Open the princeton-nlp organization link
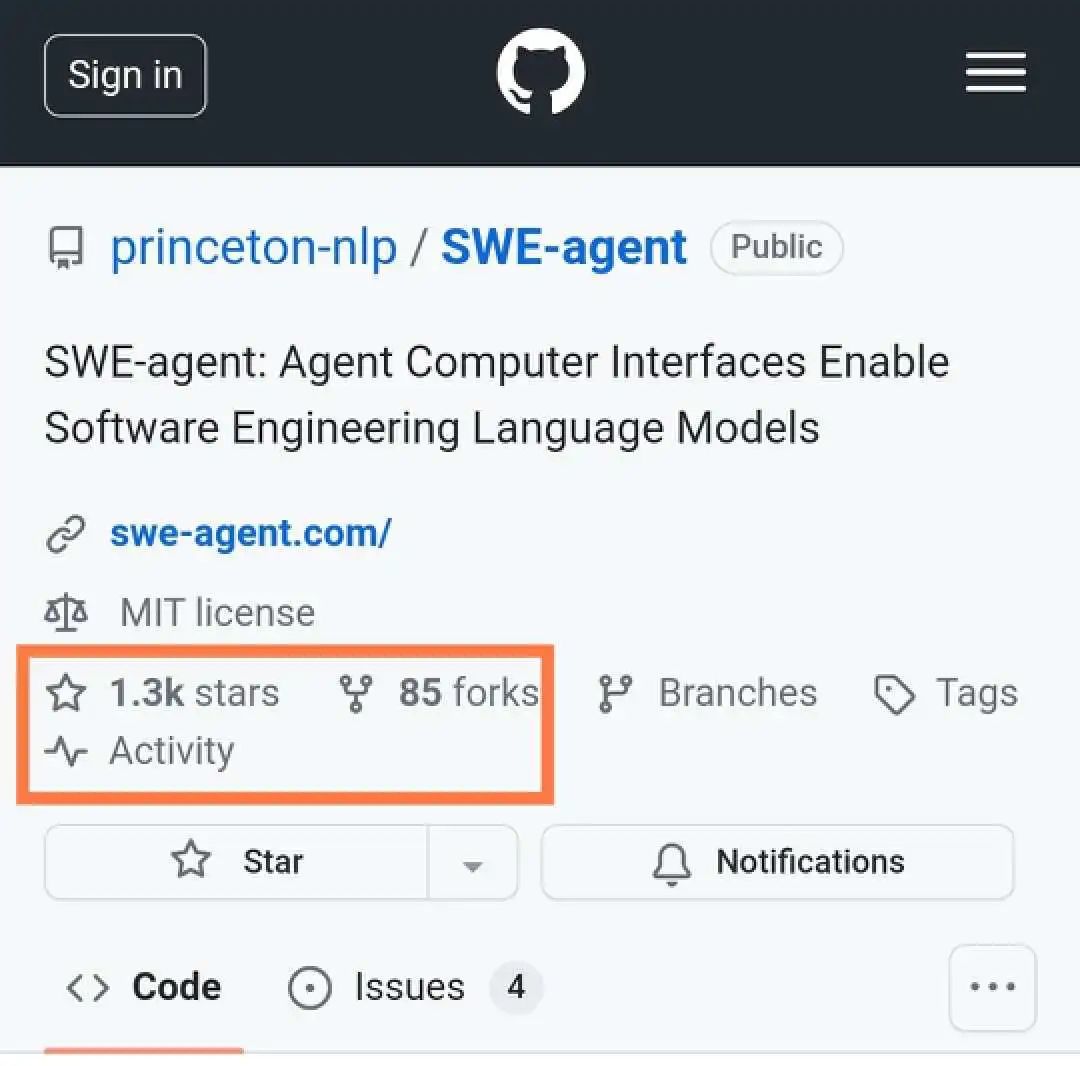The height and width of the screenshot is (1066, 1080). (x=254, y=247)
